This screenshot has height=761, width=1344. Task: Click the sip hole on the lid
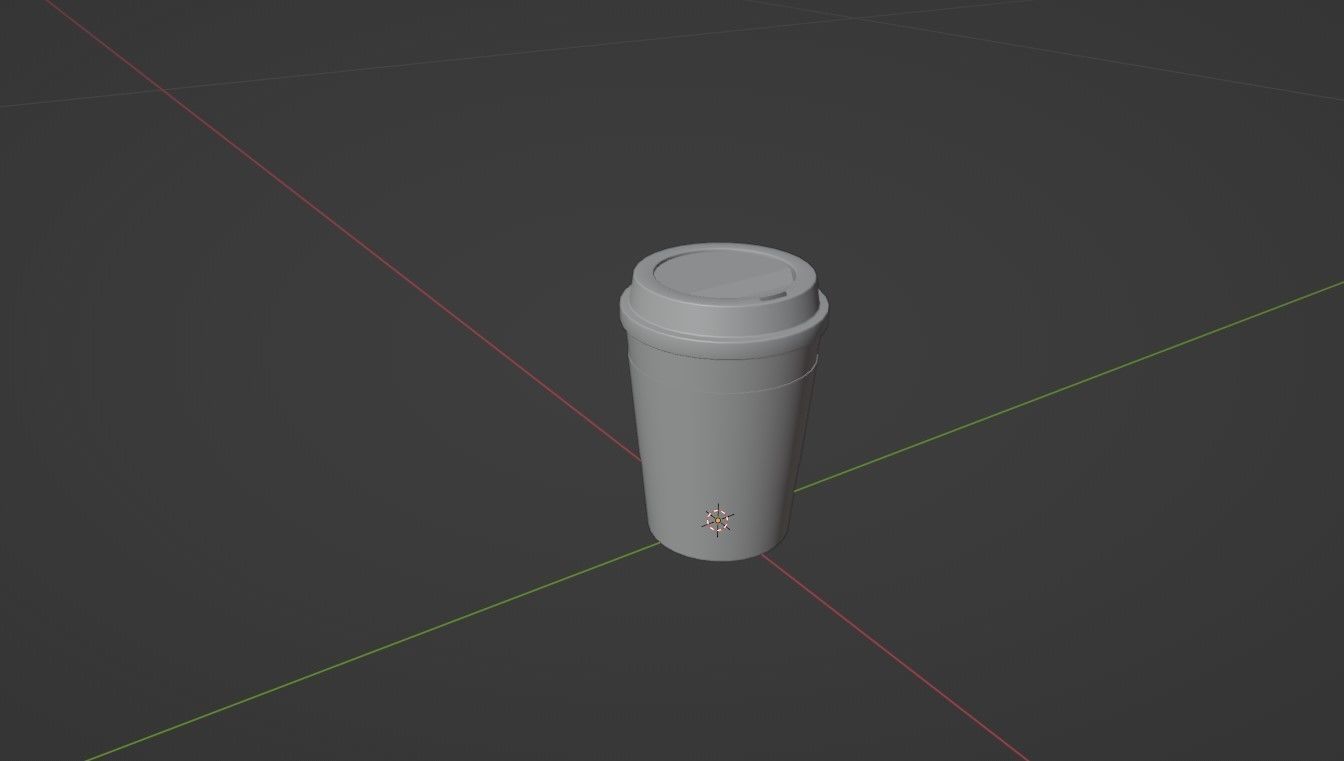point(771,297)
